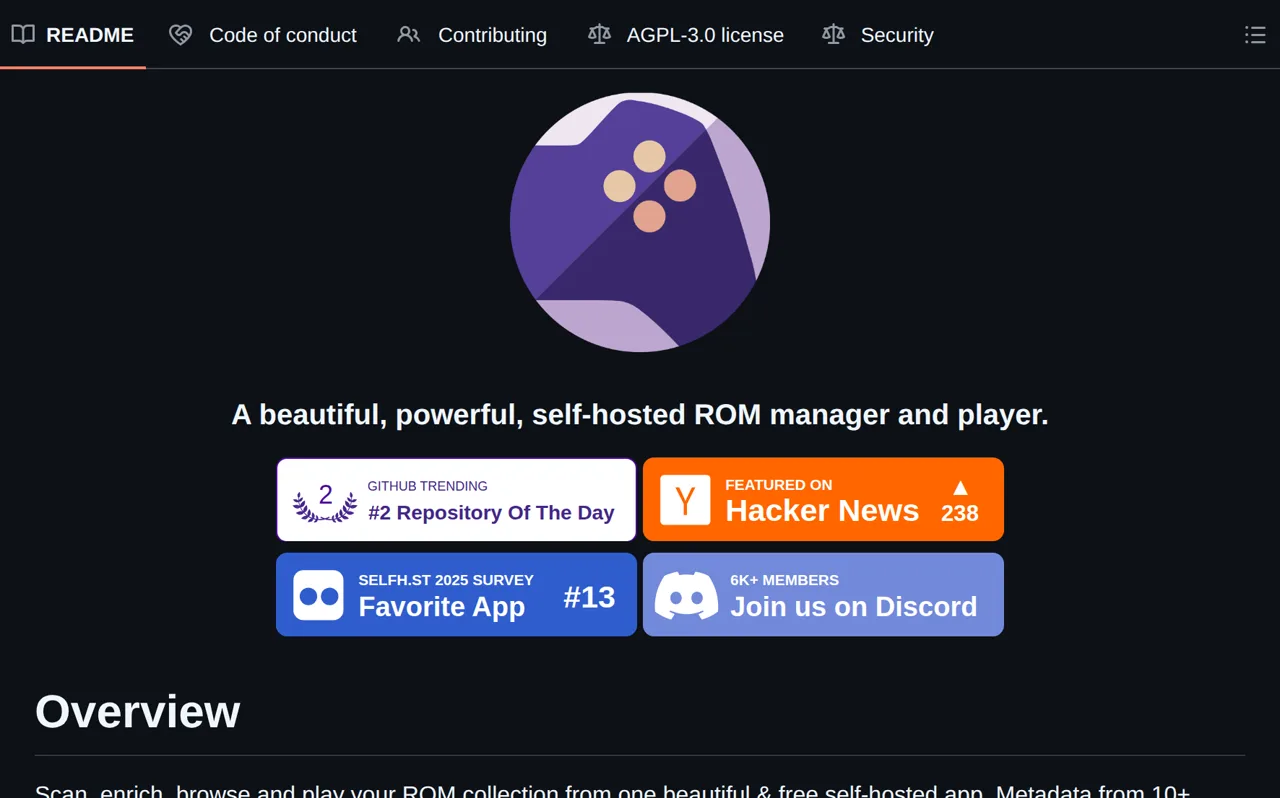Click the laurel wreath number 2 icon
The image size is (1280, 798).
325,502
